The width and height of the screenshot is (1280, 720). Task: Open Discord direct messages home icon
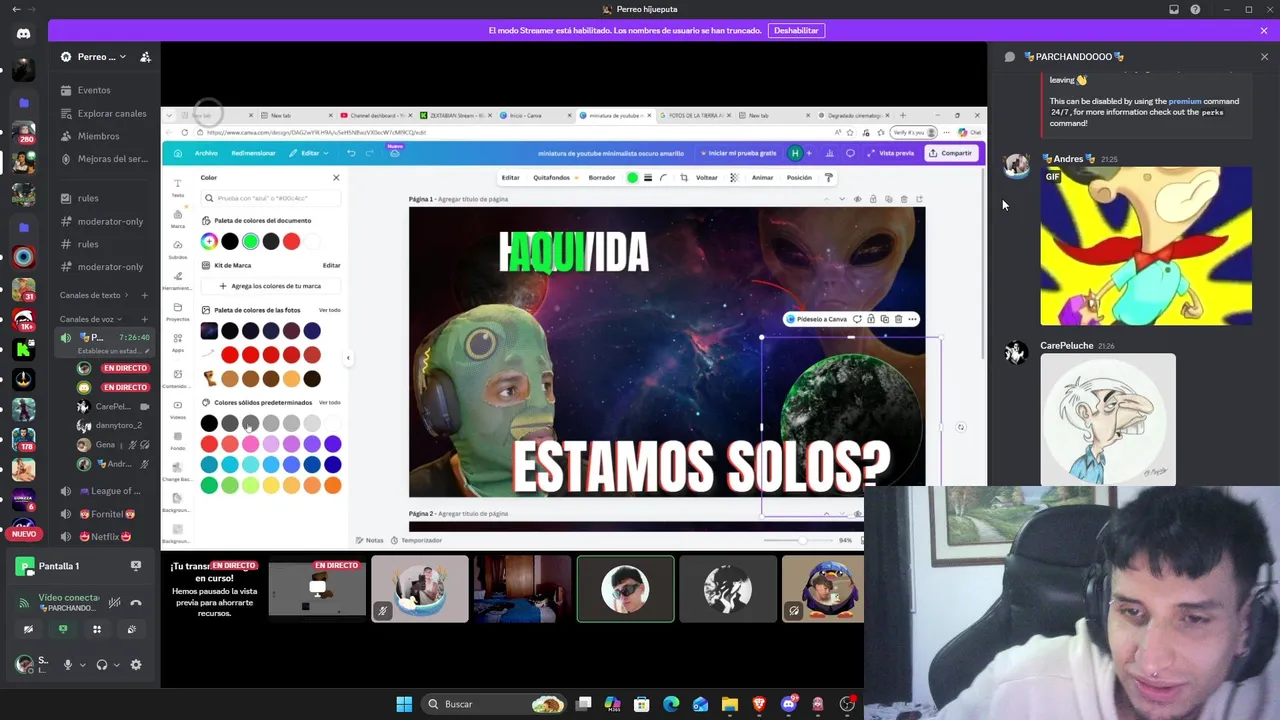23,33
